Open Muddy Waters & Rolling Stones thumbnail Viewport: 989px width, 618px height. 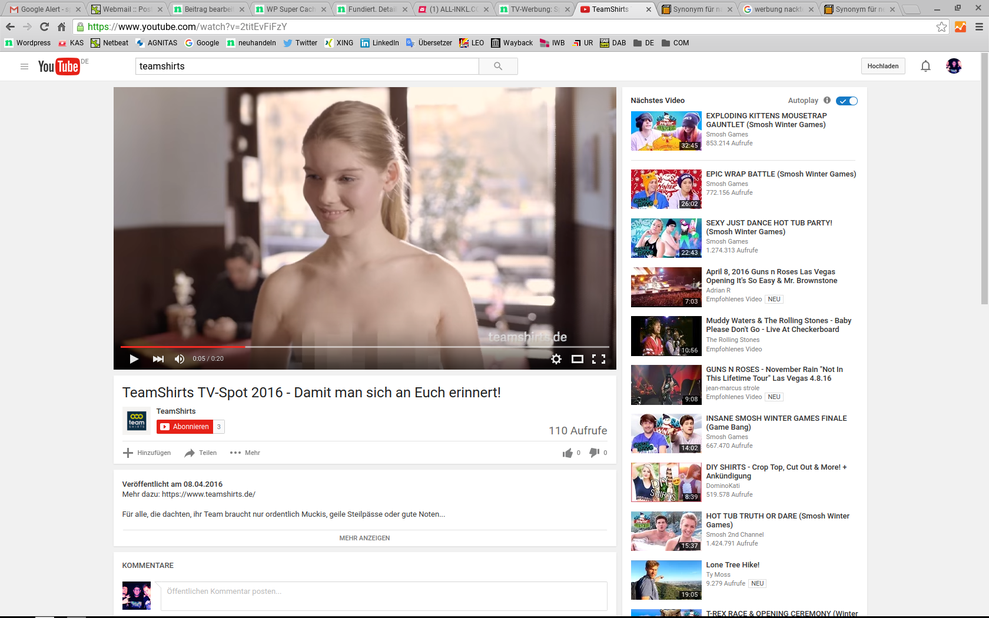(666, 336)
